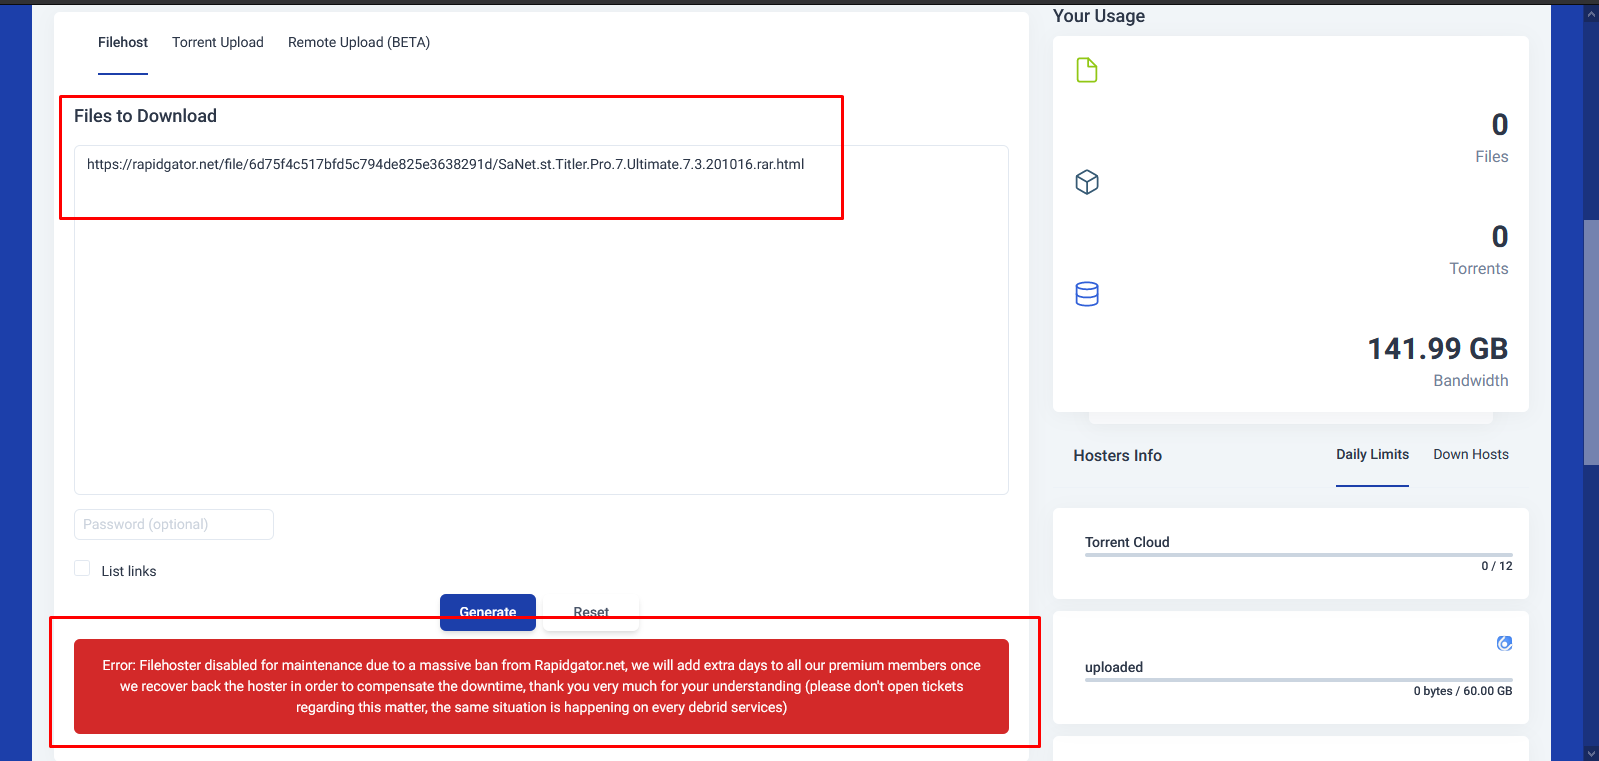Click the Files count label
This screenshot has width=1599, height=761.
point(1492,156)
